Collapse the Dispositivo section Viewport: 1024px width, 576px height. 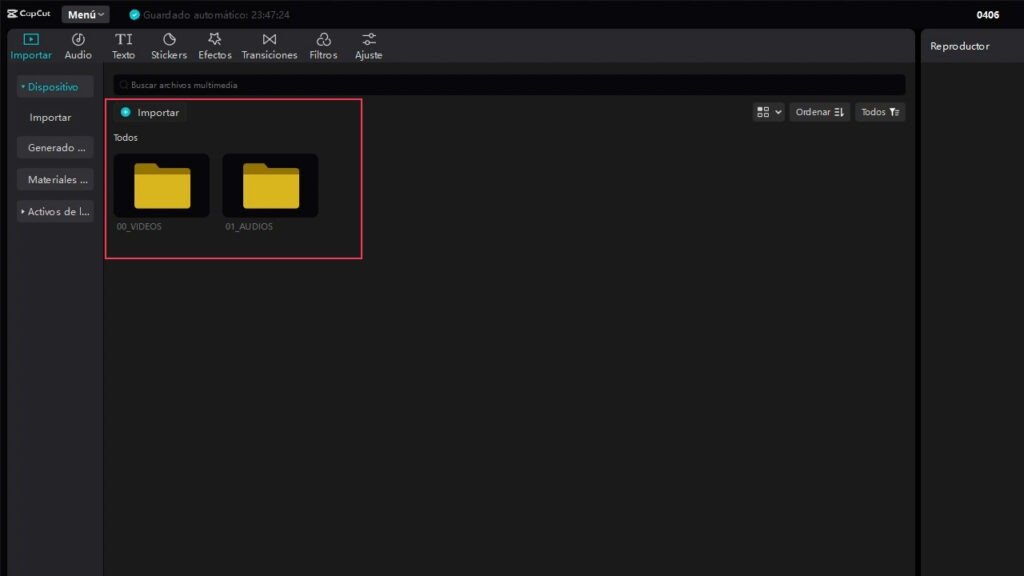(55, 87)
